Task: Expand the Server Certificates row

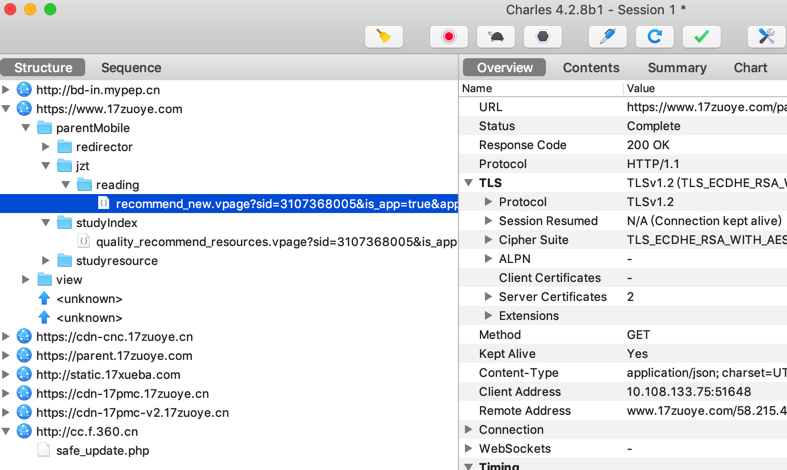Action: [488, 297]
